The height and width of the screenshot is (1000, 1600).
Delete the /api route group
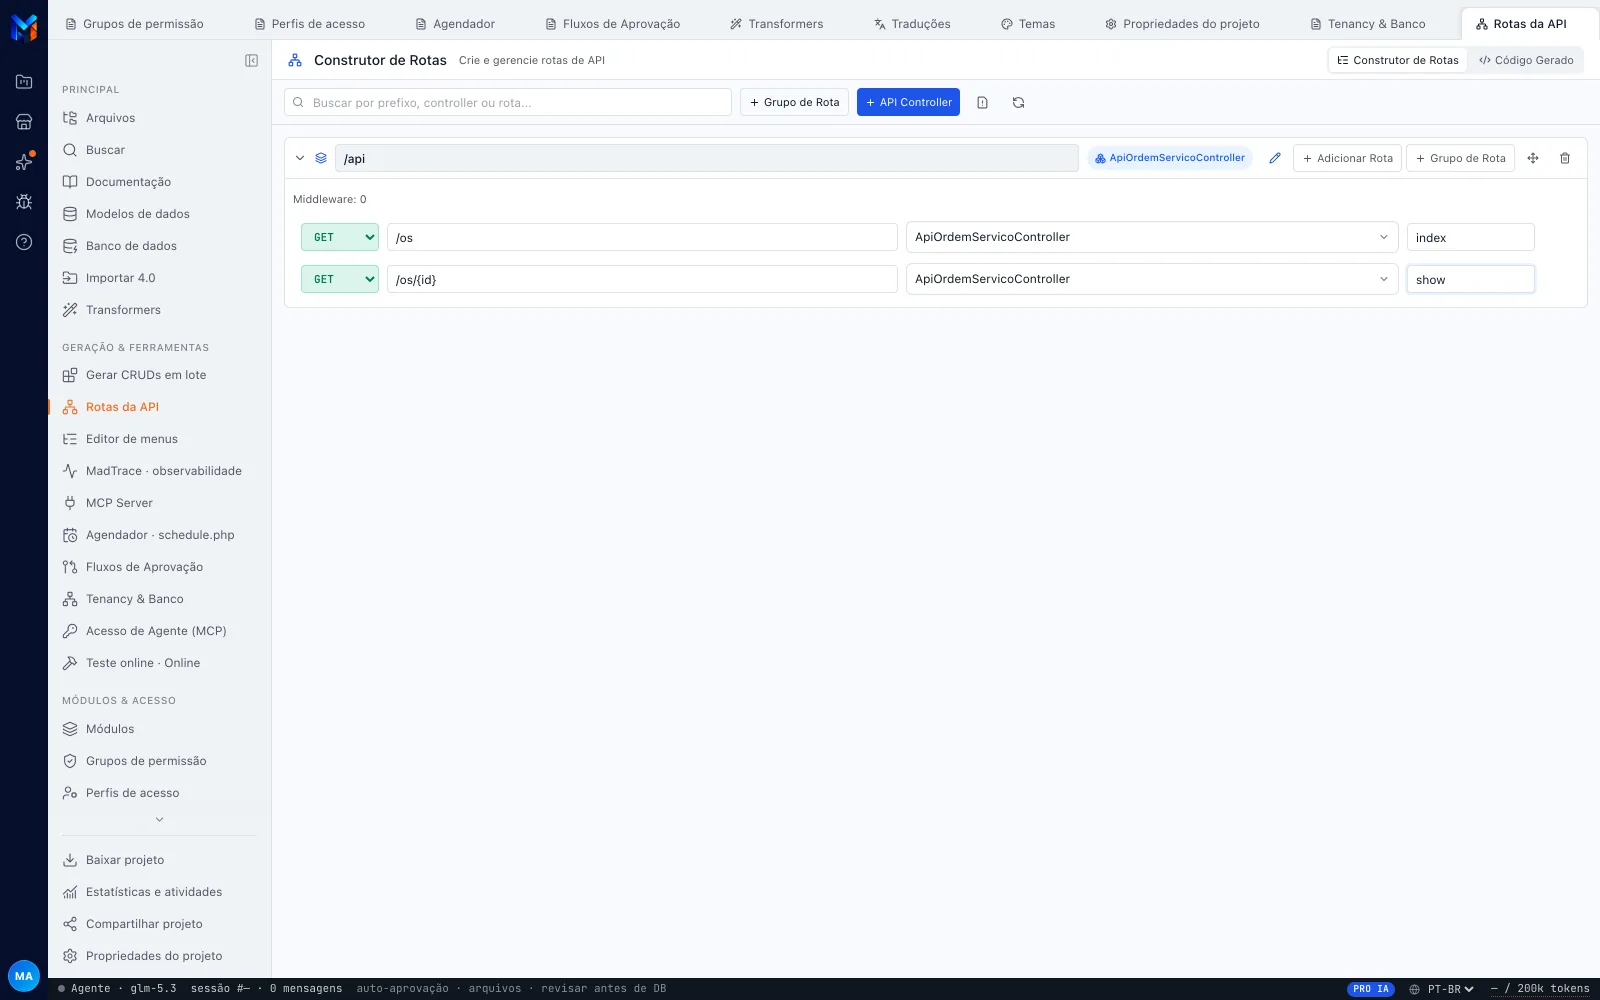coord(1565,158)
